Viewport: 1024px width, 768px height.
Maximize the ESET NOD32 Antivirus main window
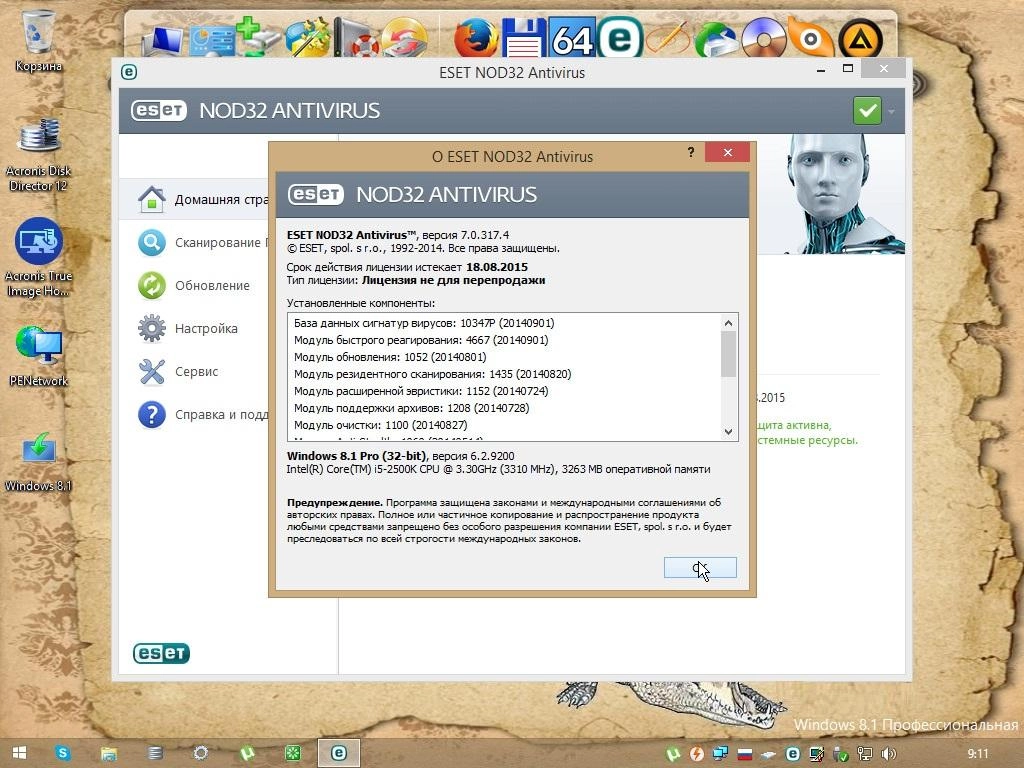pyautogui.click(x=848, y=69)
